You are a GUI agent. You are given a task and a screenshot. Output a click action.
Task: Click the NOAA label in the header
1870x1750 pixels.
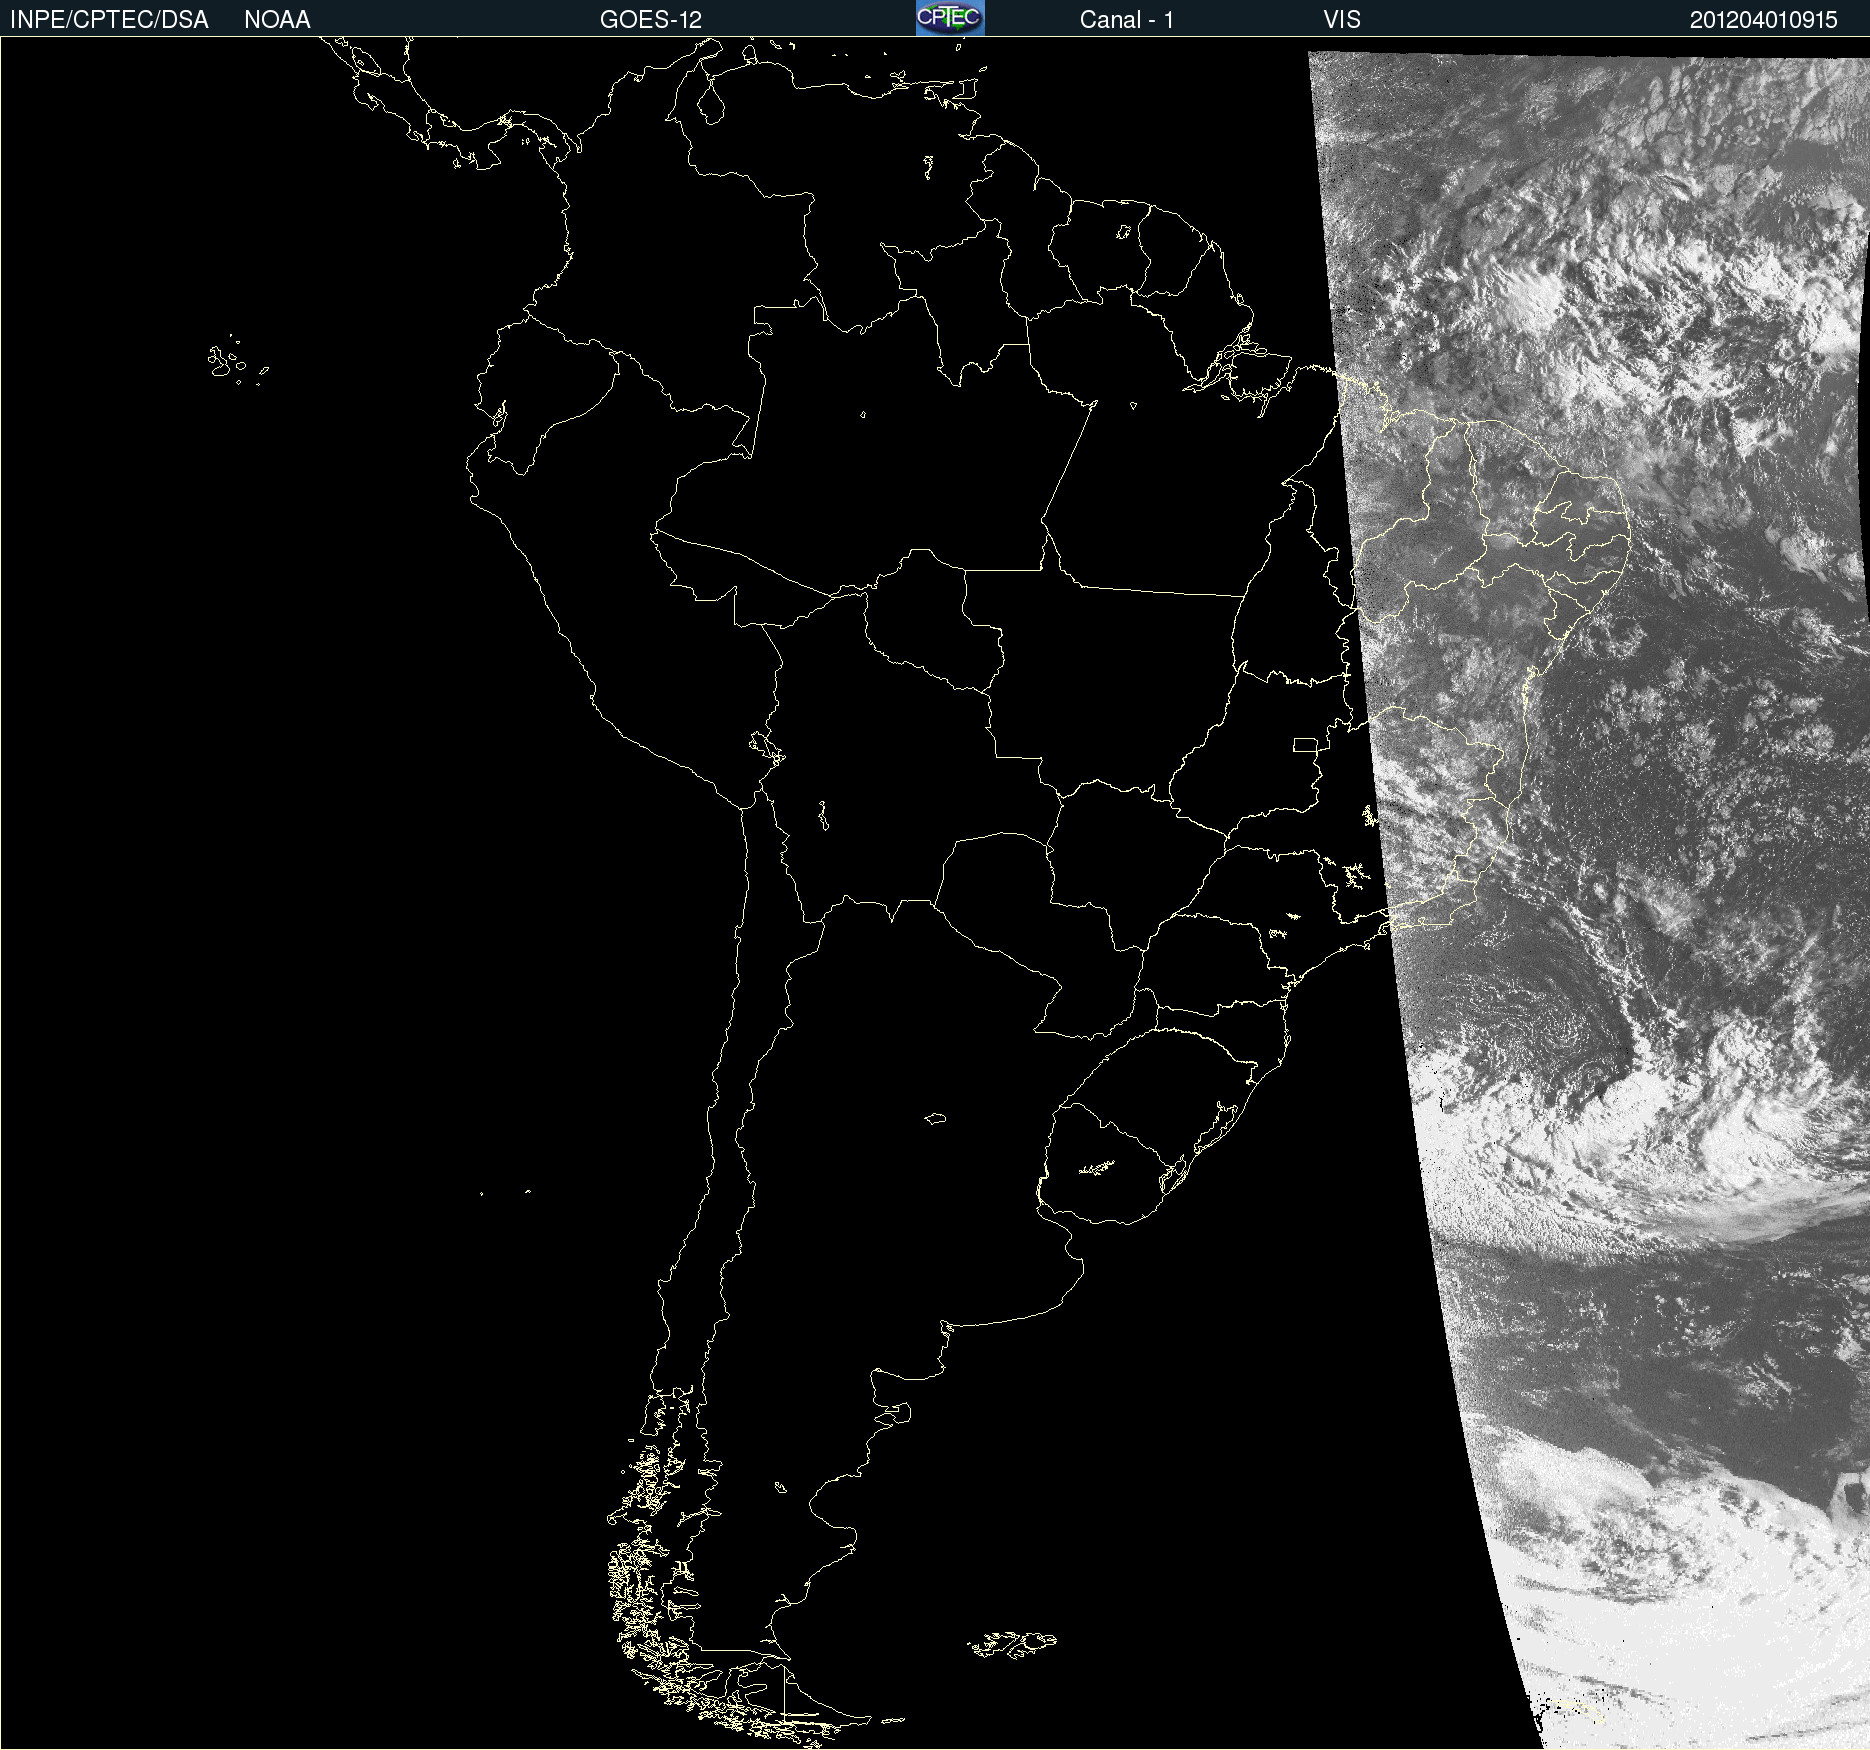coord(277,20)
